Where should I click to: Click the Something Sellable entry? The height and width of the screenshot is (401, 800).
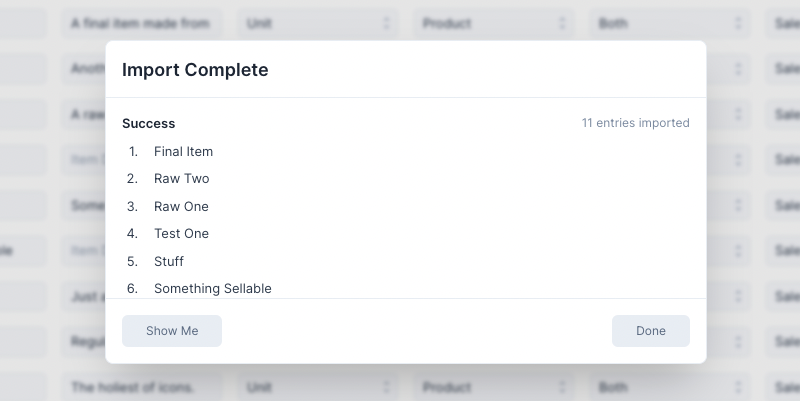pos(212,289)
